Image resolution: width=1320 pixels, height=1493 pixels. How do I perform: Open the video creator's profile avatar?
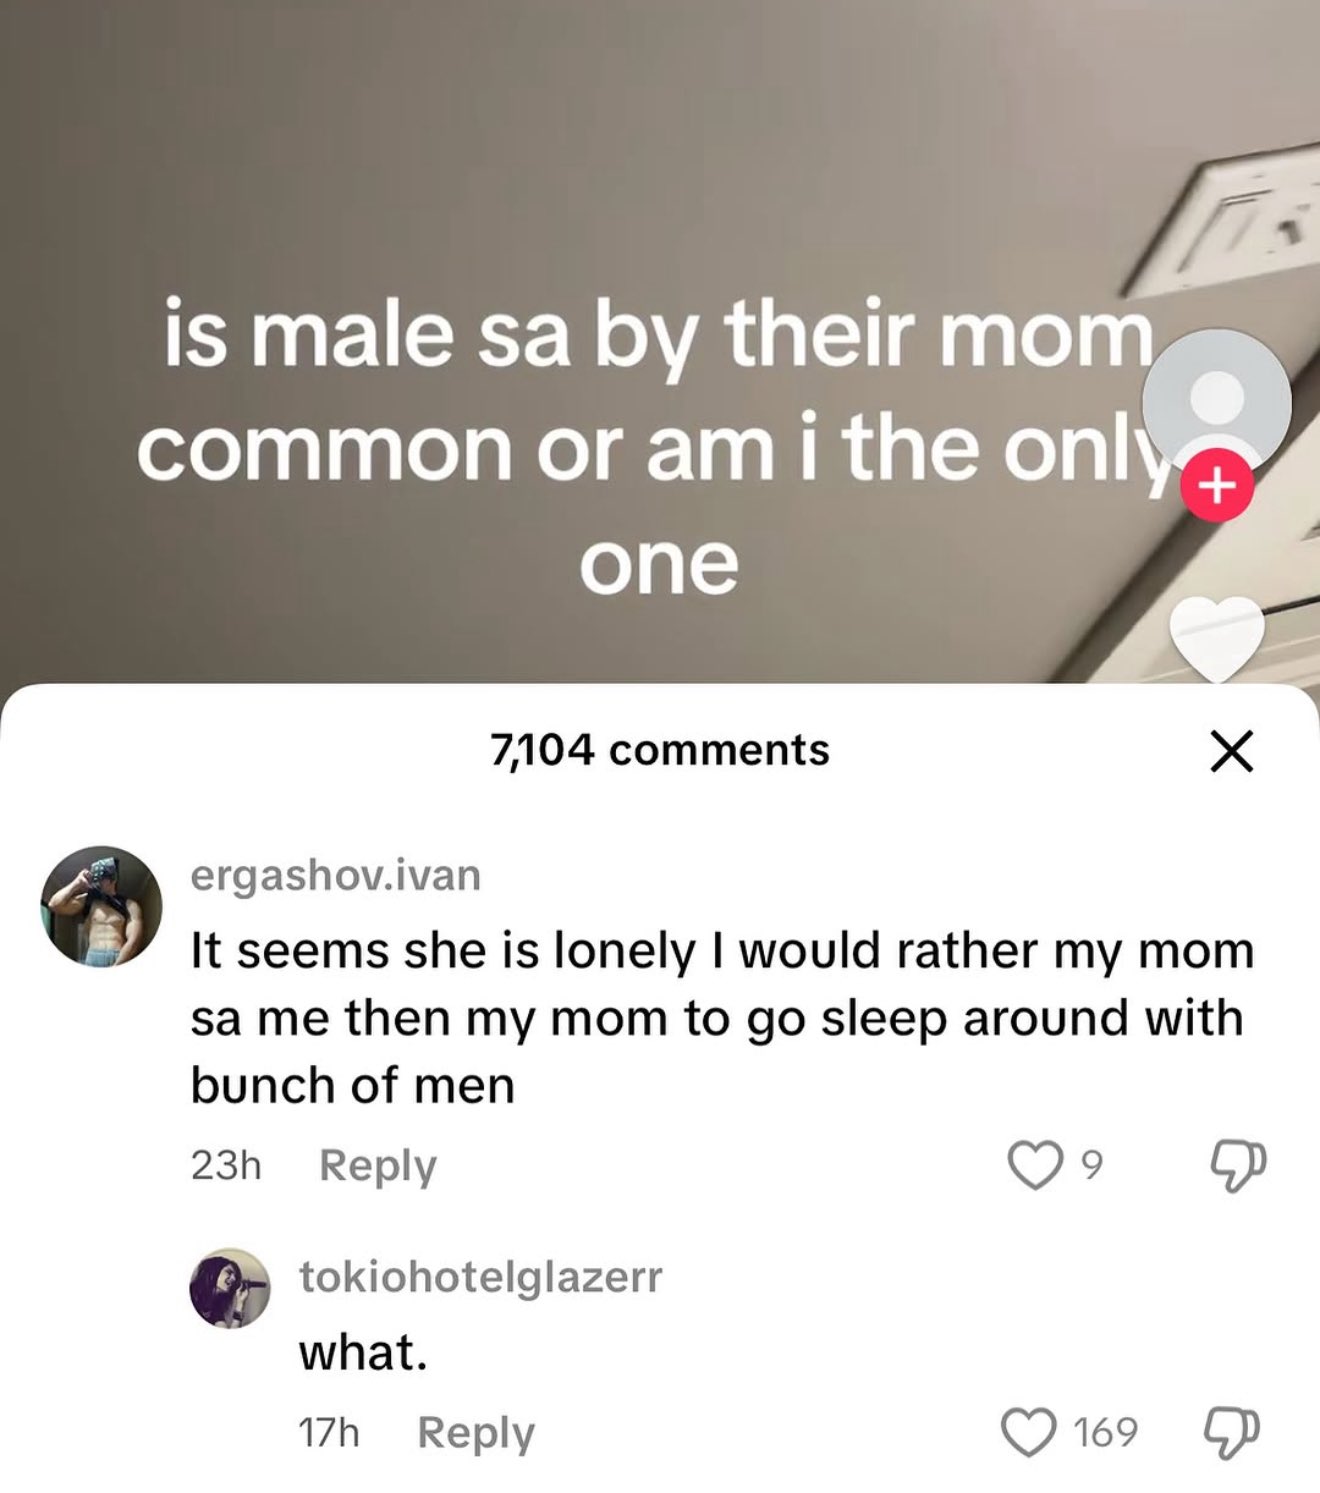(x=1216, y=403)
